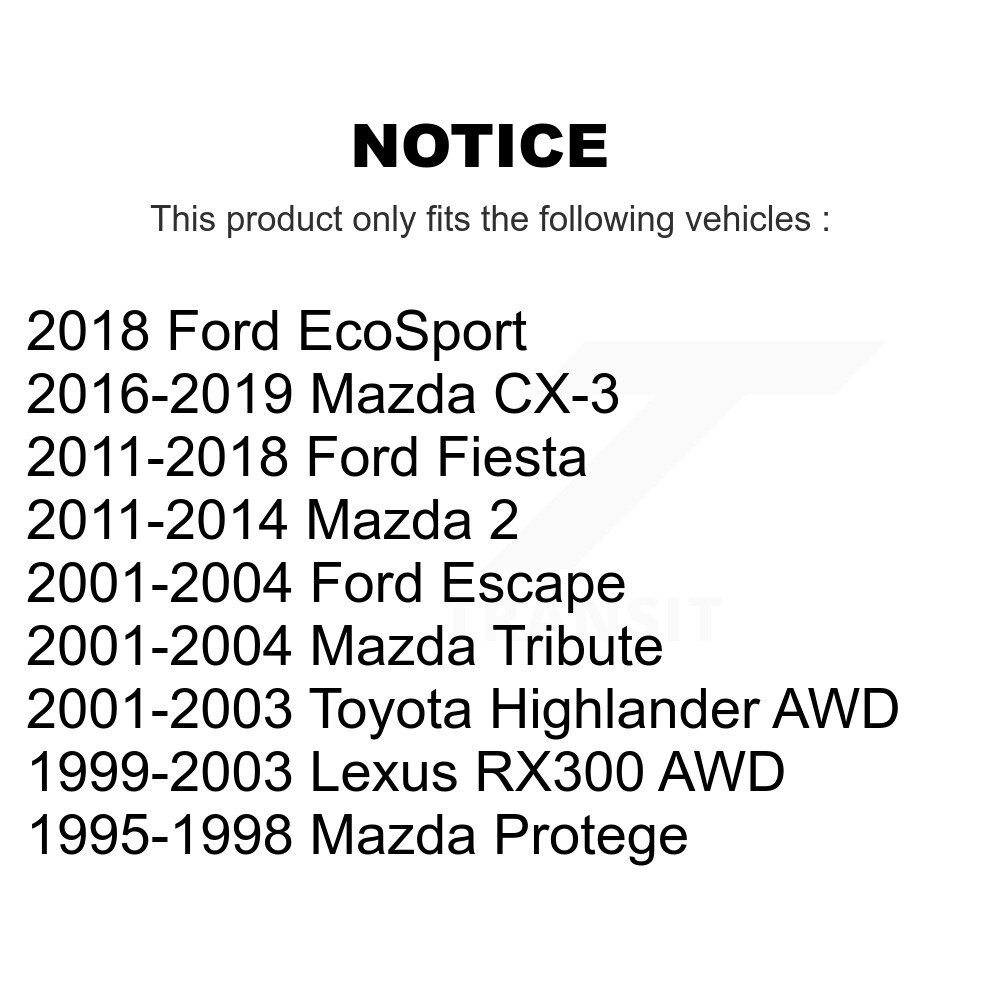Viewport: 1000px width, 1000px height.
Task: Select the 2011-2014 Mazda 2 line
Action: click(272, 520)
